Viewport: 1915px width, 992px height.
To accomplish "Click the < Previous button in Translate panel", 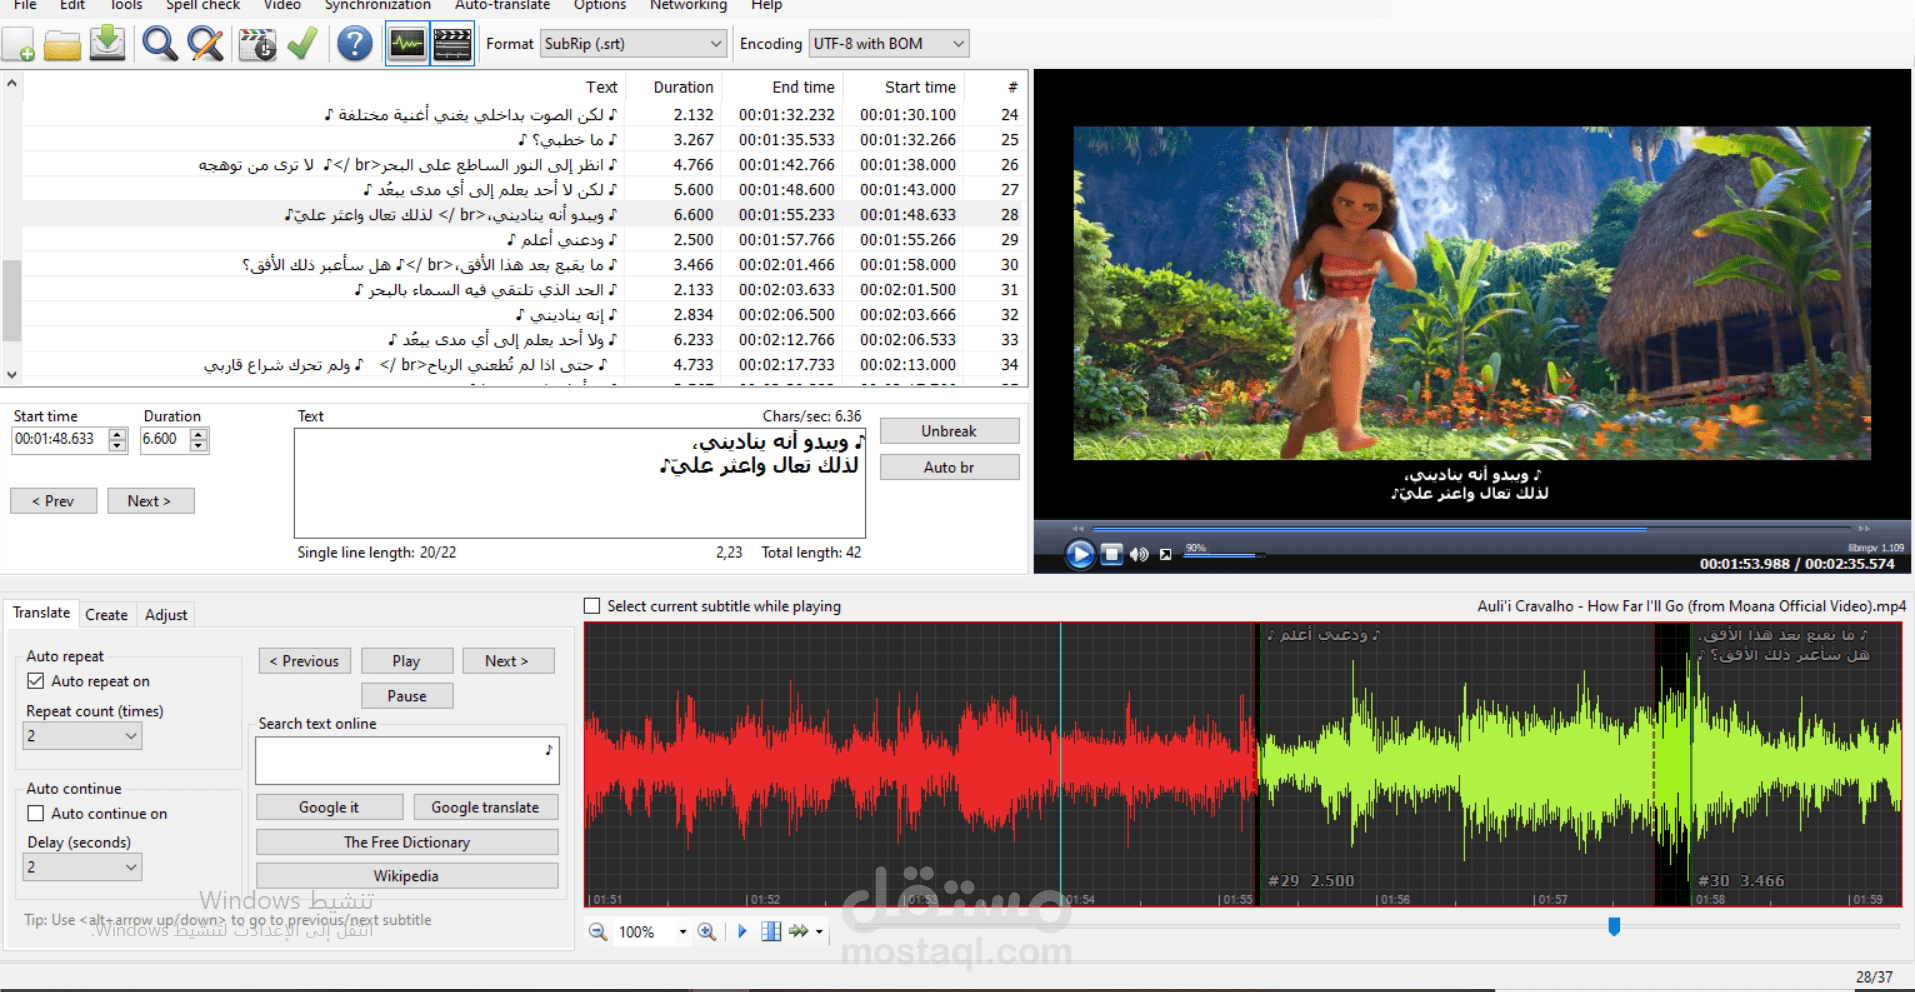I will (305, 661).
